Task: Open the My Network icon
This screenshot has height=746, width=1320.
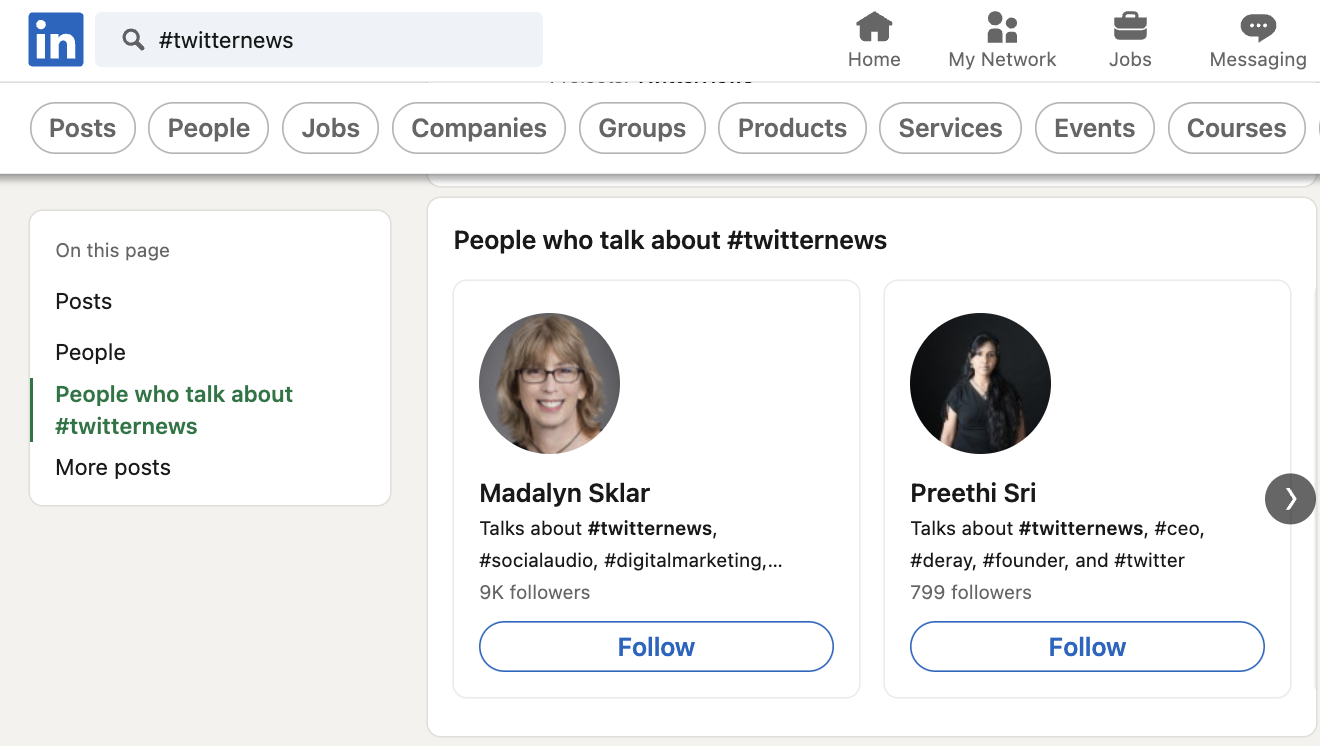Action: click(x=1001, y=26)
